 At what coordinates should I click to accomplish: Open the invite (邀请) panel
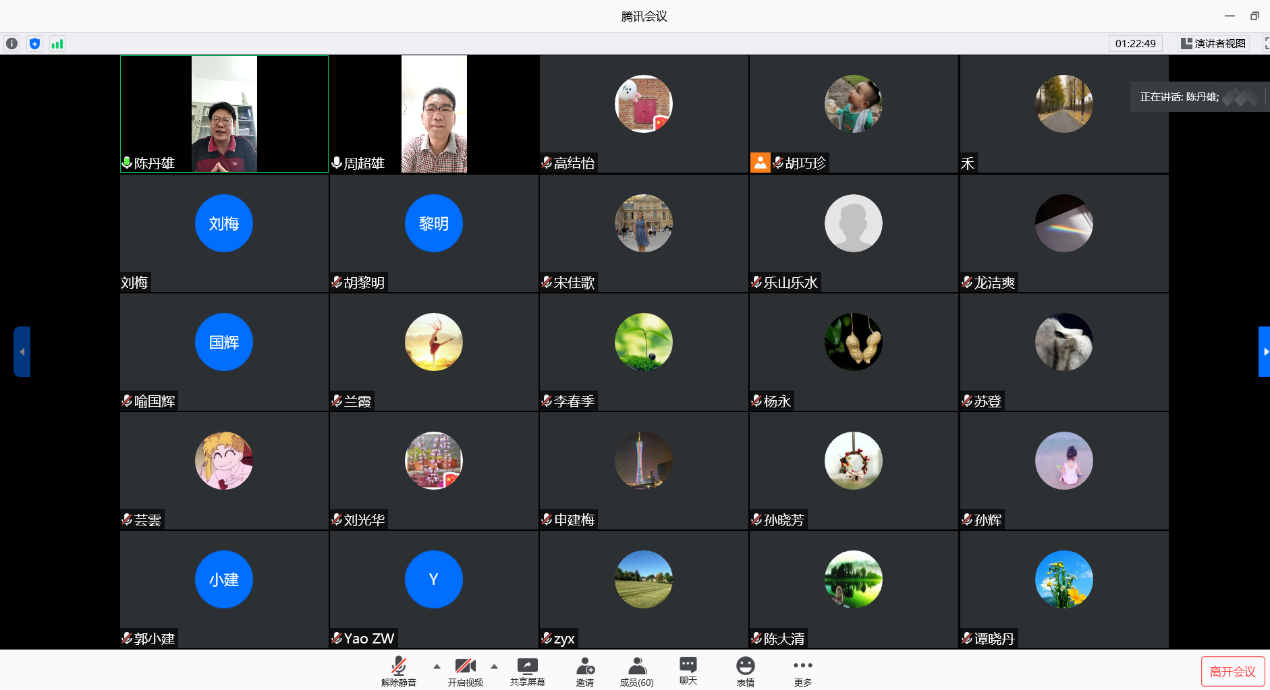(585, 670)
